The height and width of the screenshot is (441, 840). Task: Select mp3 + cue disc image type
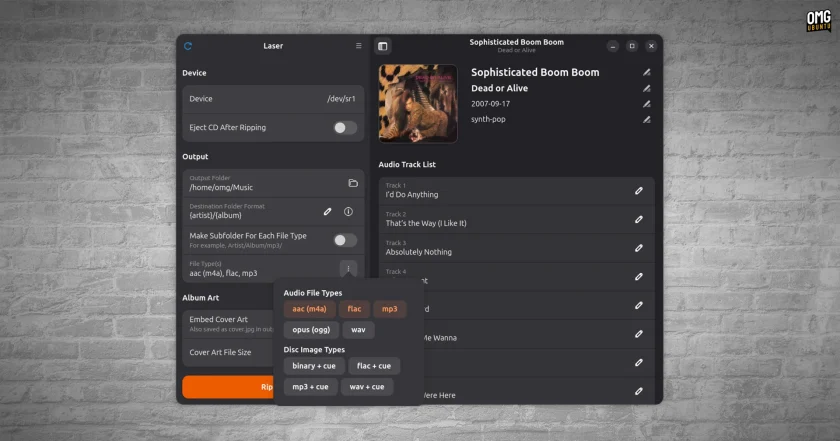point(310,387)
